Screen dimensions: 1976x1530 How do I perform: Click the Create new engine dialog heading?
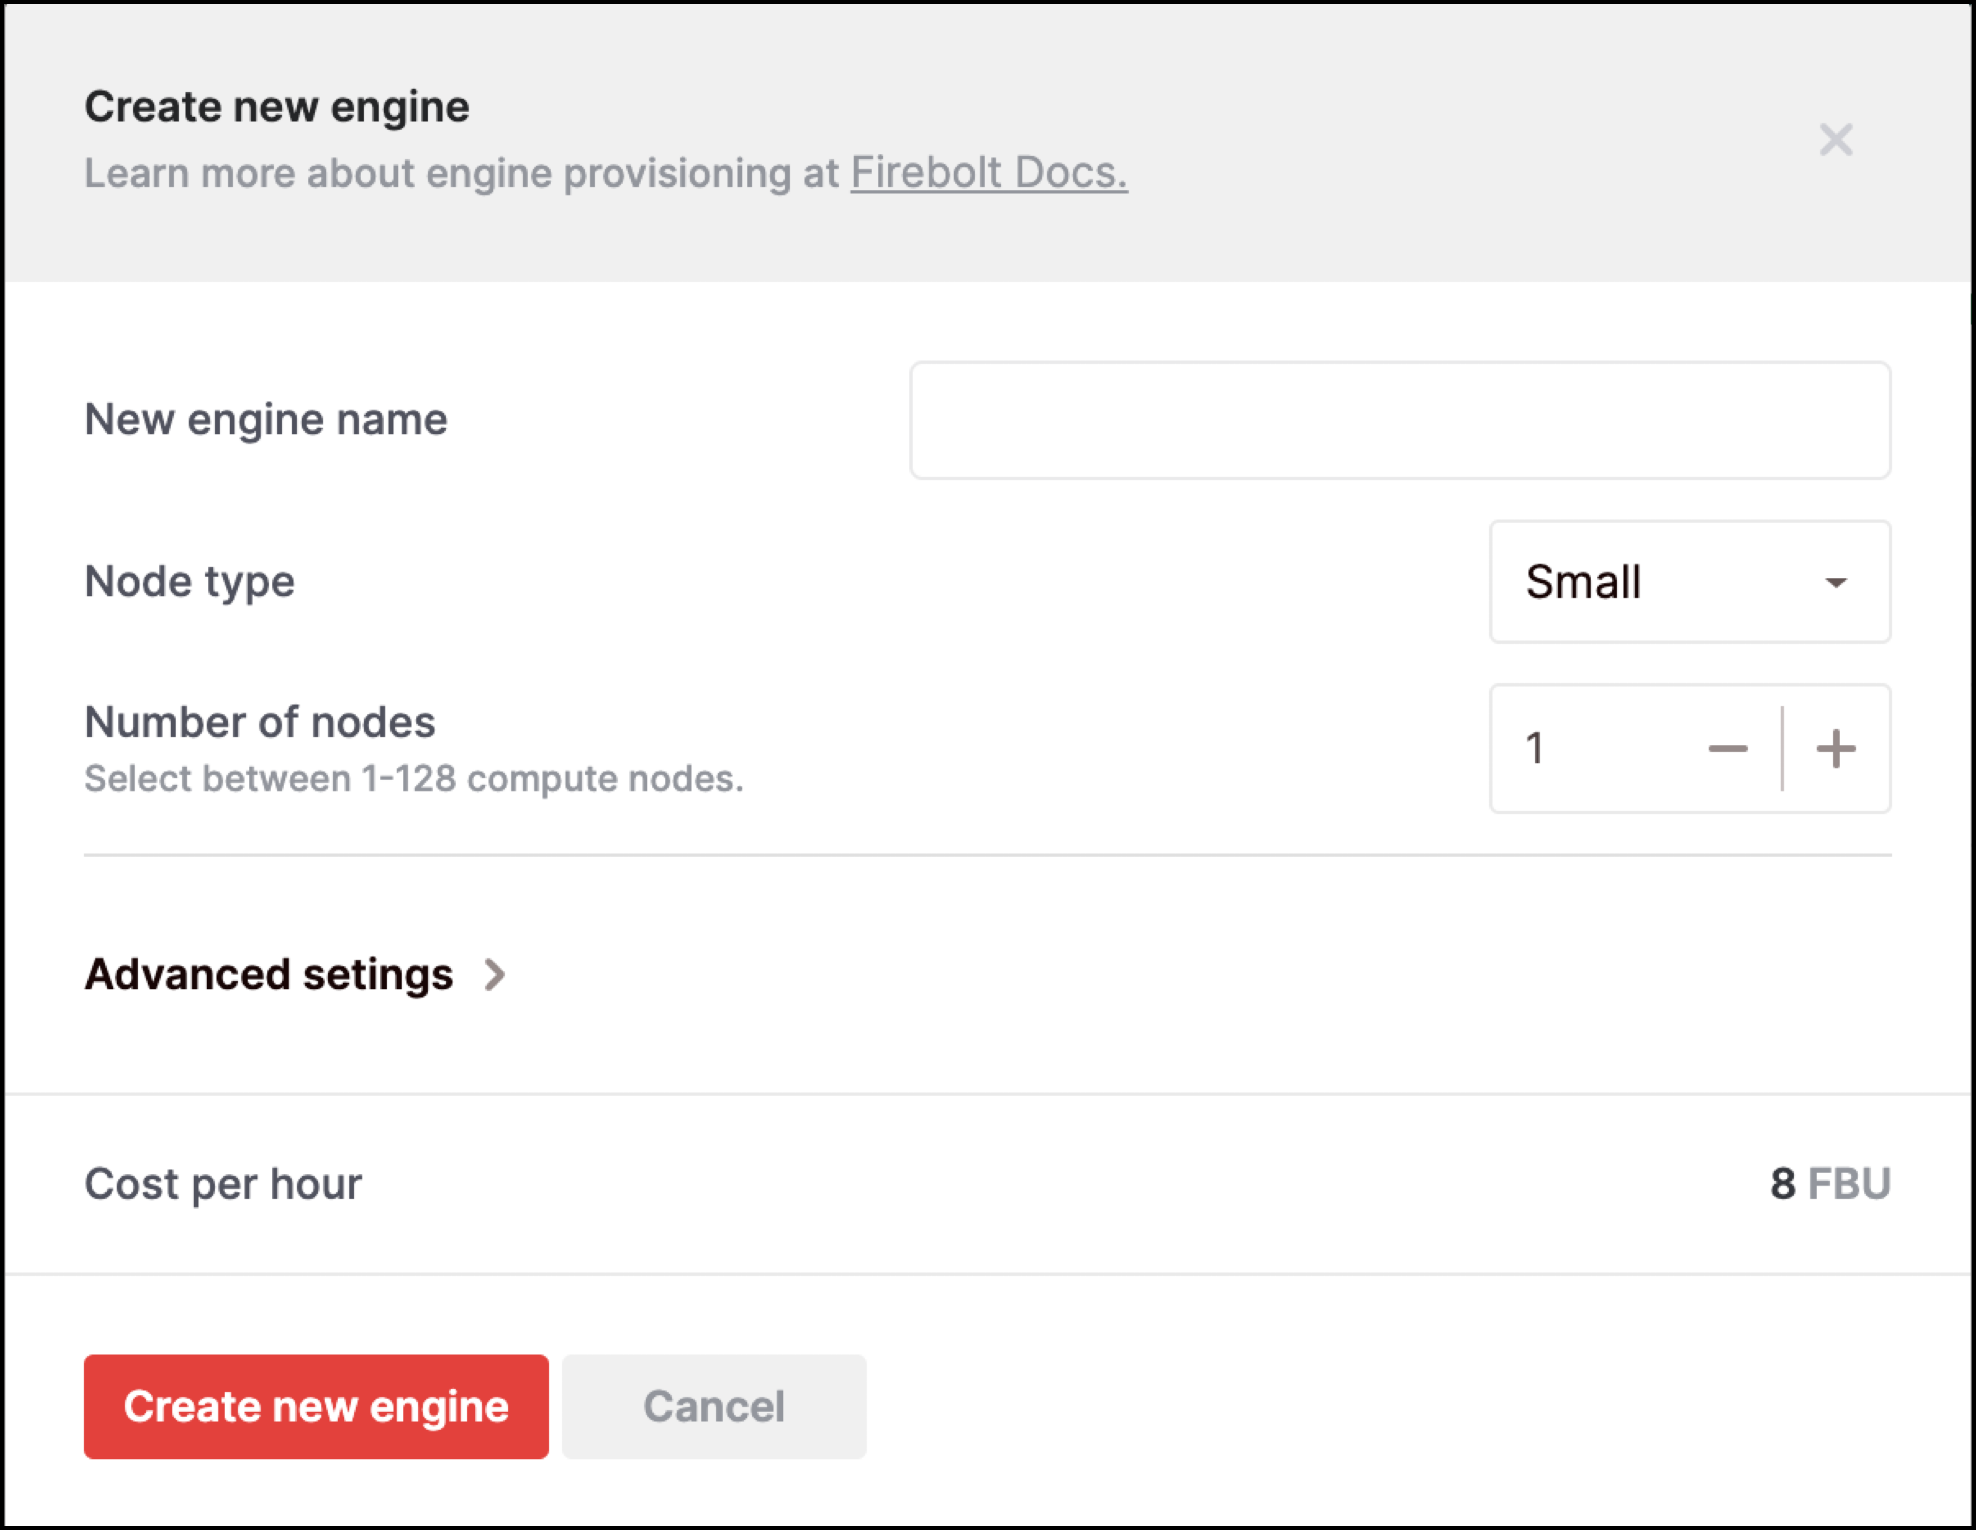pyautogui.click(x=277, y=107)
